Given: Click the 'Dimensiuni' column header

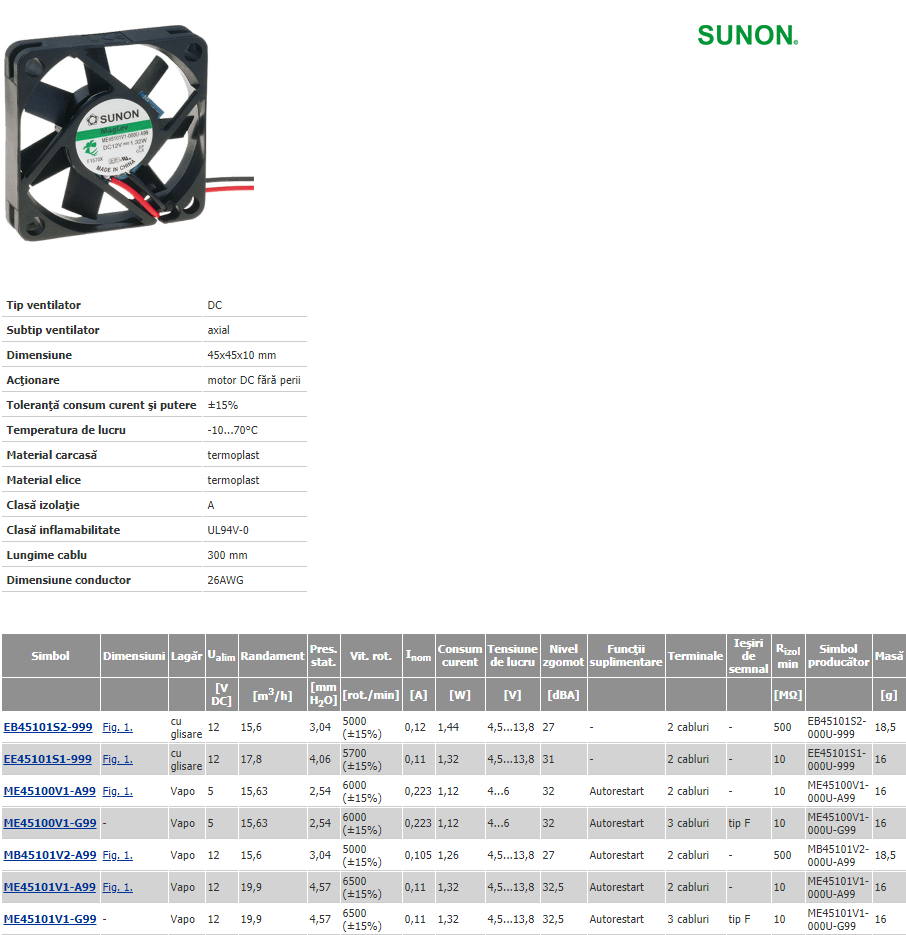Looking at the screenshot, I should [134, 656].
